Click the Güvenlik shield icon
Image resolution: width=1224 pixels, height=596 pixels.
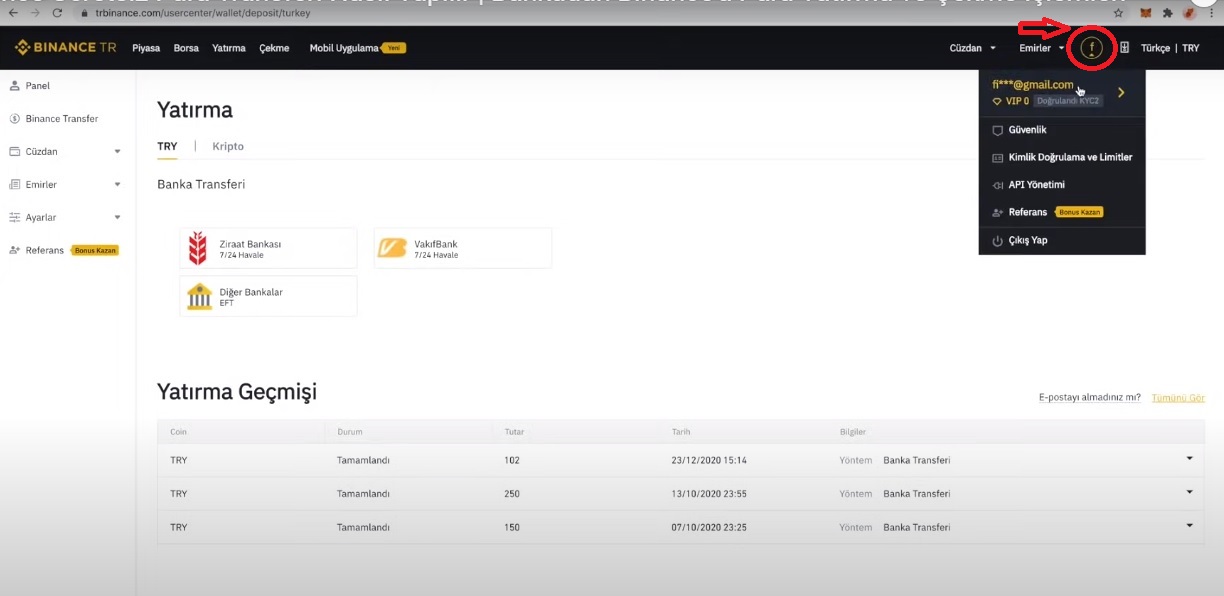click(997, 130)
